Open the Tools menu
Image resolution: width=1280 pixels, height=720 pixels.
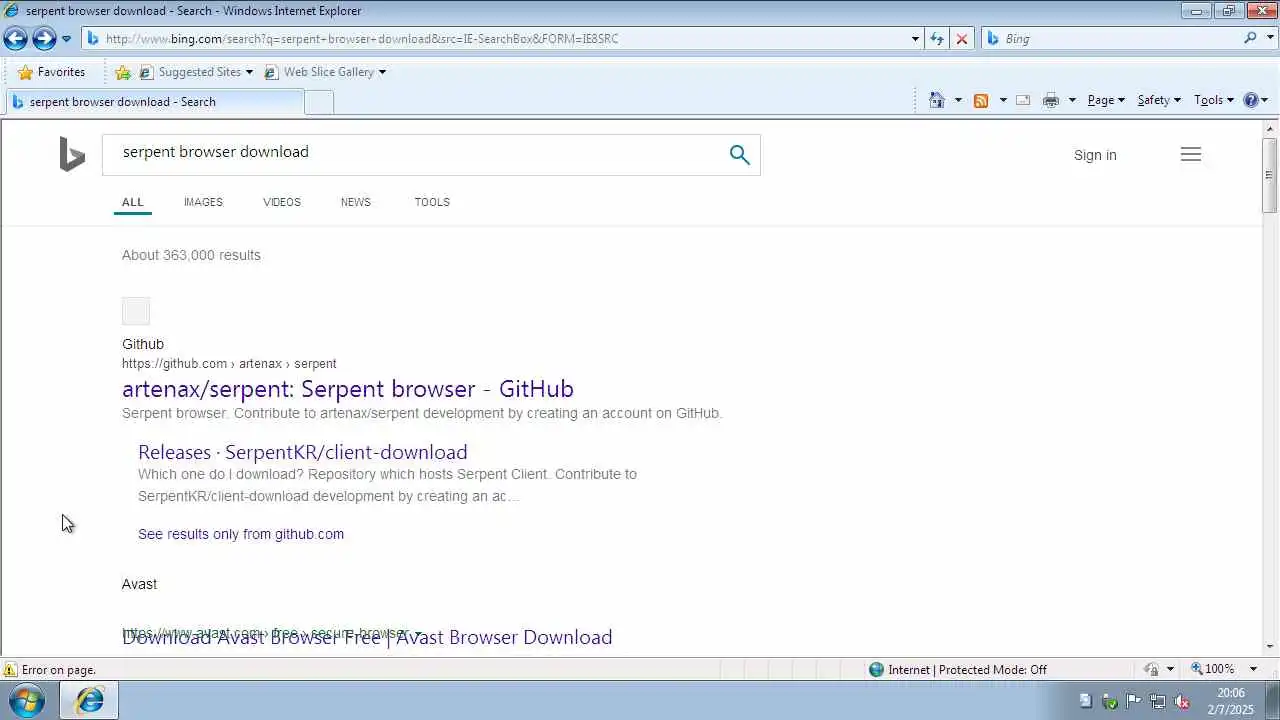(1214, 100)
